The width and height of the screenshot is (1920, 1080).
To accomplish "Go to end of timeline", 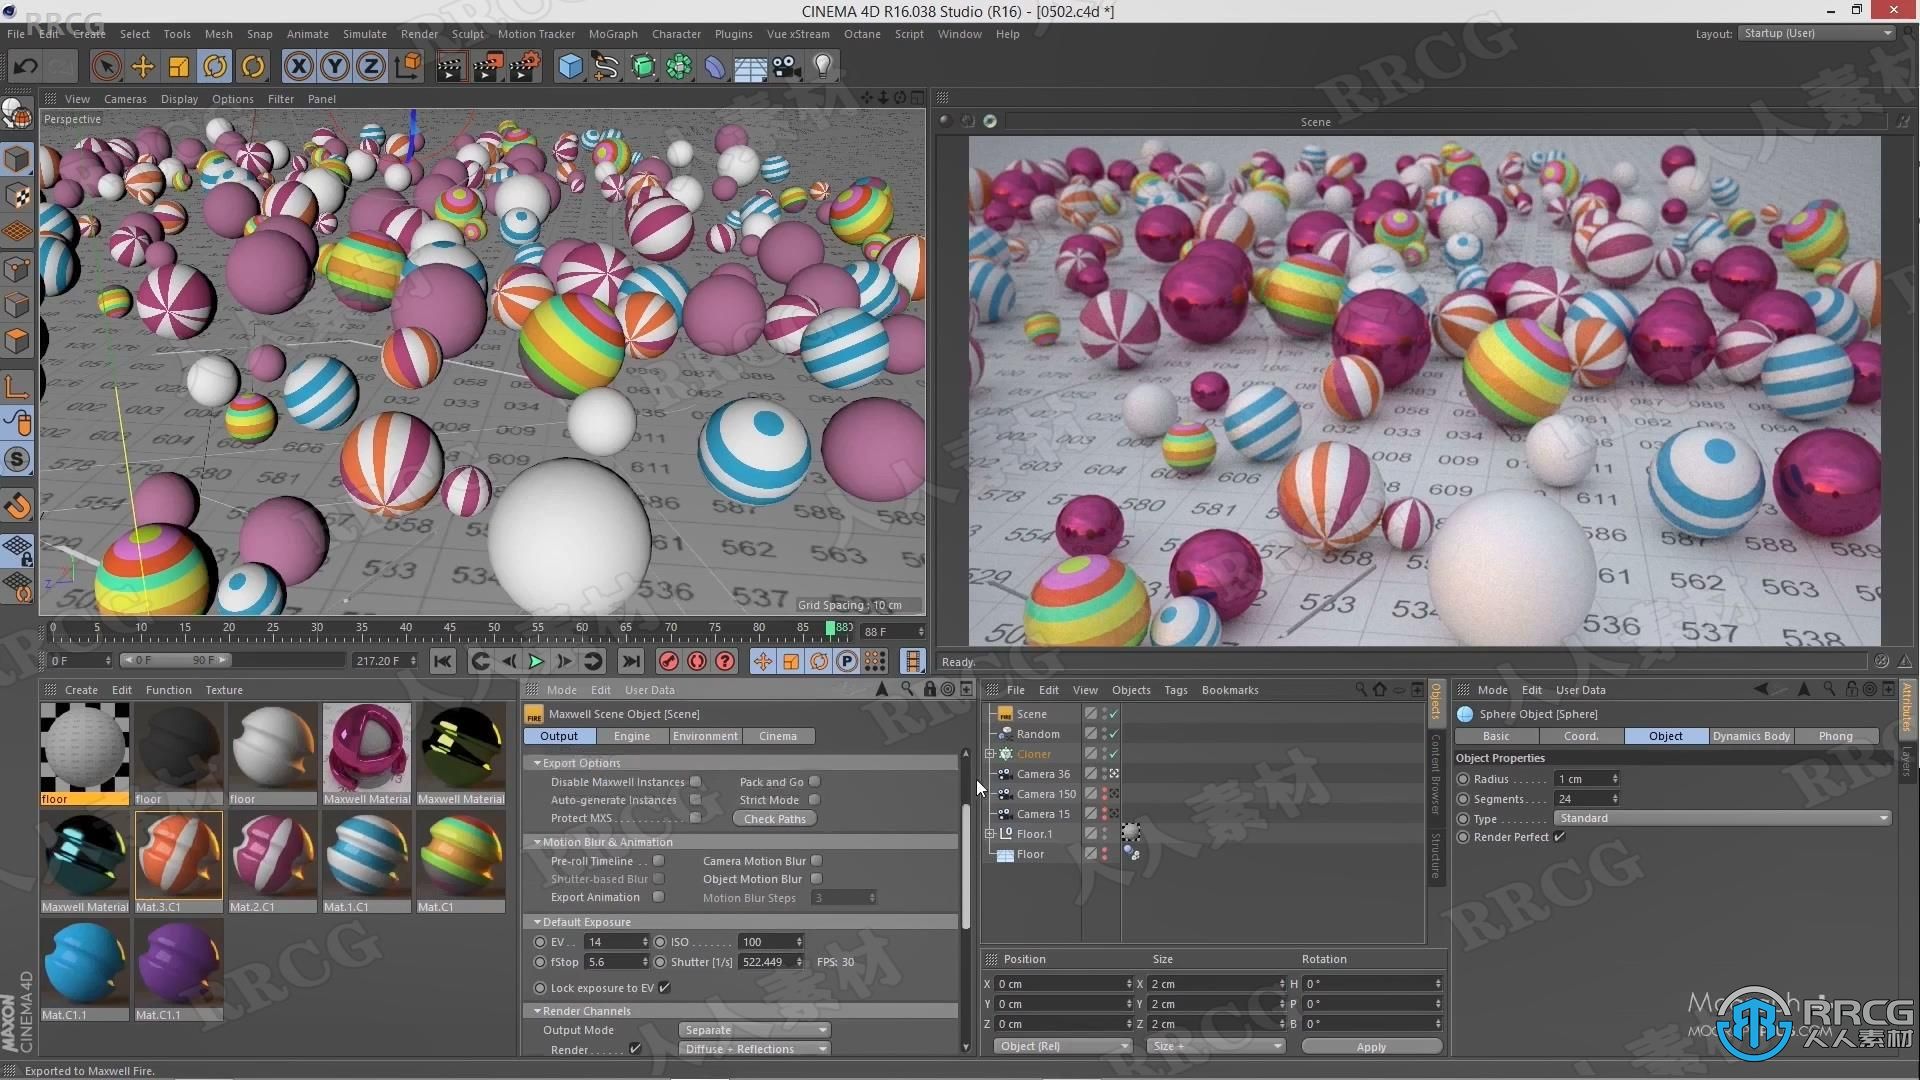I will 630,661.
